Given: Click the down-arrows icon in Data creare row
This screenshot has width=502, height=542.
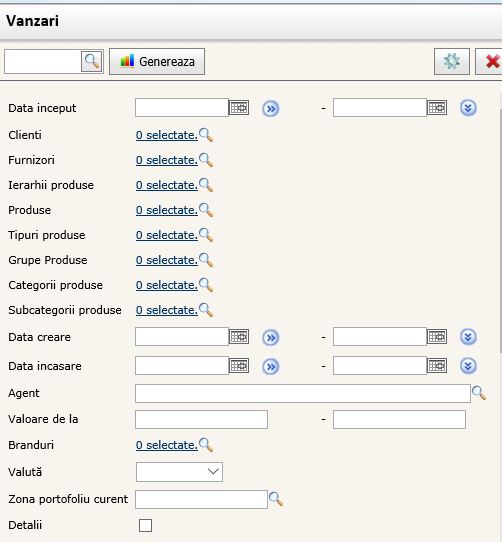Looking at the screenshot, I should [x=468, y=337].
